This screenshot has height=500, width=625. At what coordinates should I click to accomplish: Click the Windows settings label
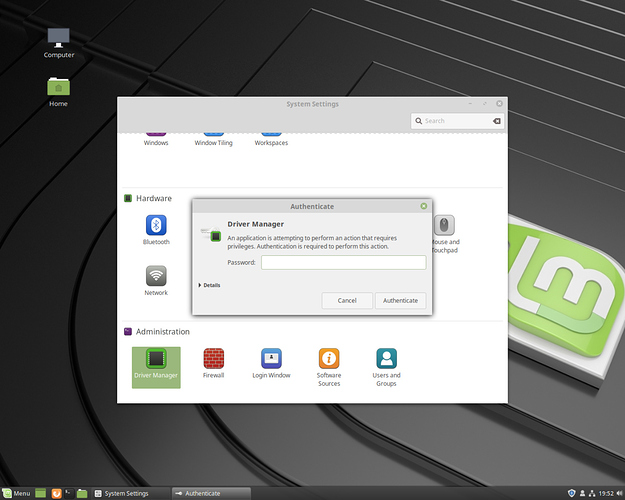tap(156, 143)
